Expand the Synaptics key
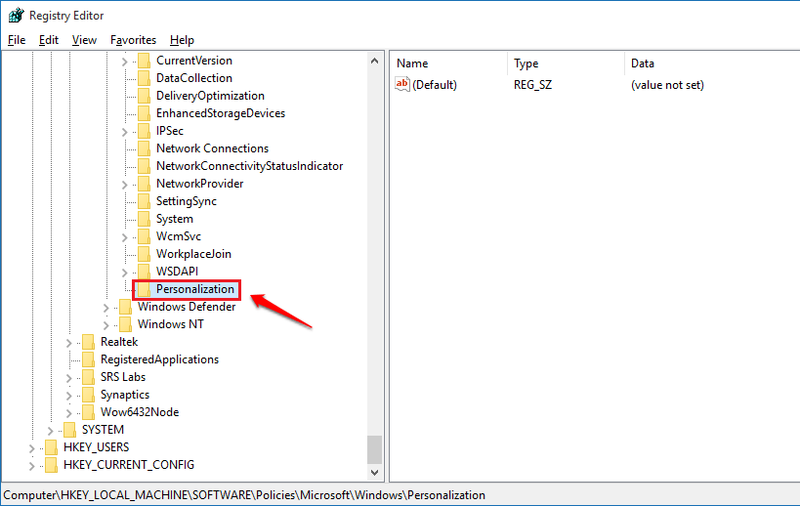 (68, 396)
